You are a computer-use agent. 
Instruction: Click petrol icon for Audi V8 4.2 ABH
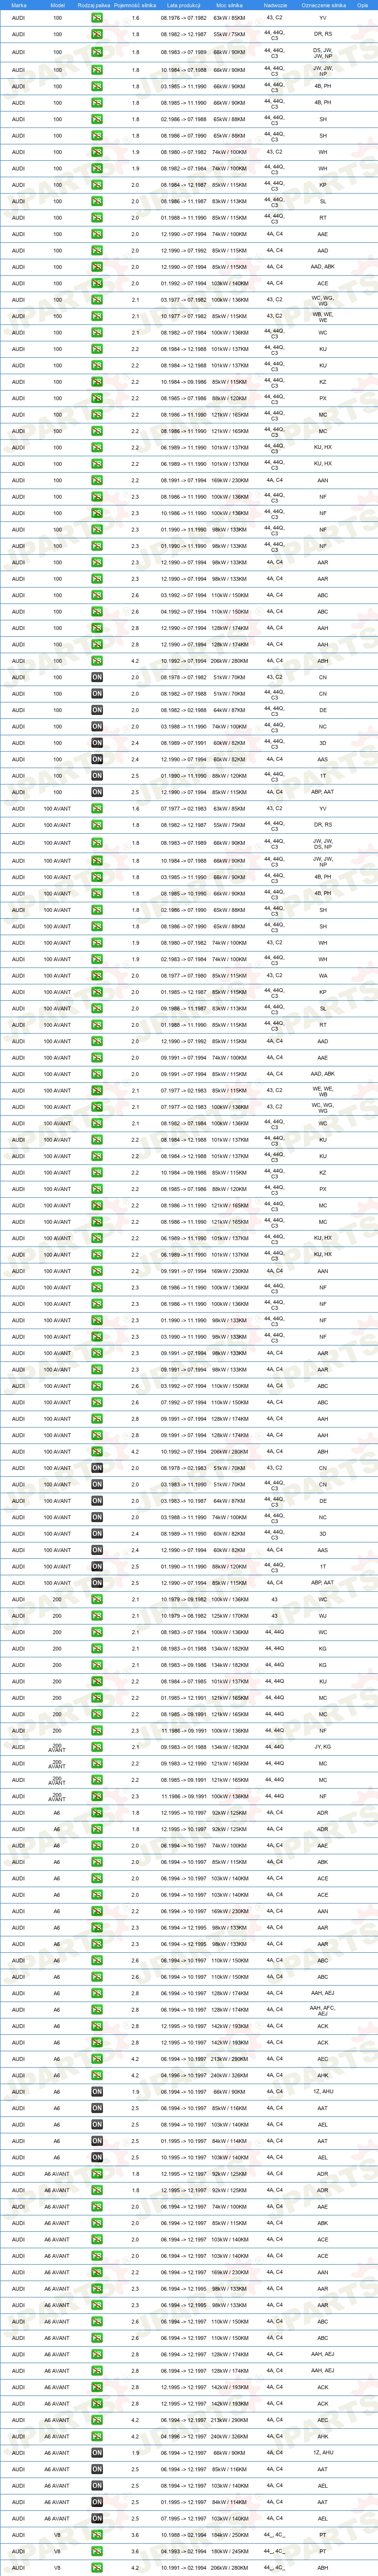coord(97,2568)
